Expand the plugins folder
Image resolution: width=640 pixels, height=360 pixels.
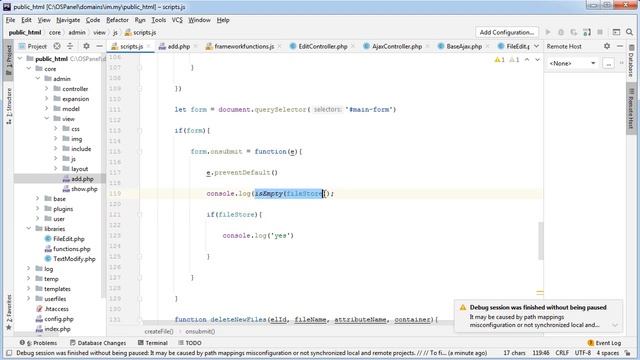pos(38,209)
